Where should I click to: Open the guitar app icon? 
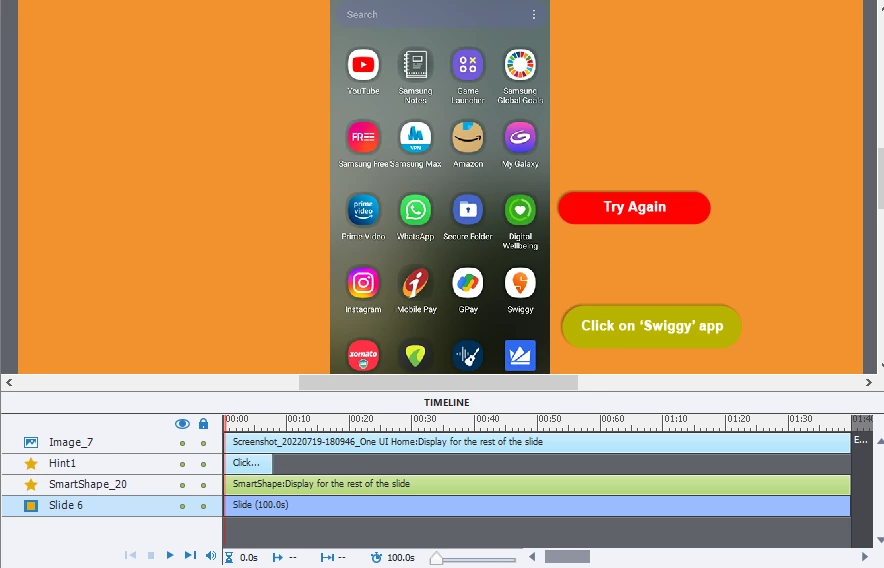pyautogui.click(x=468, y=355)
